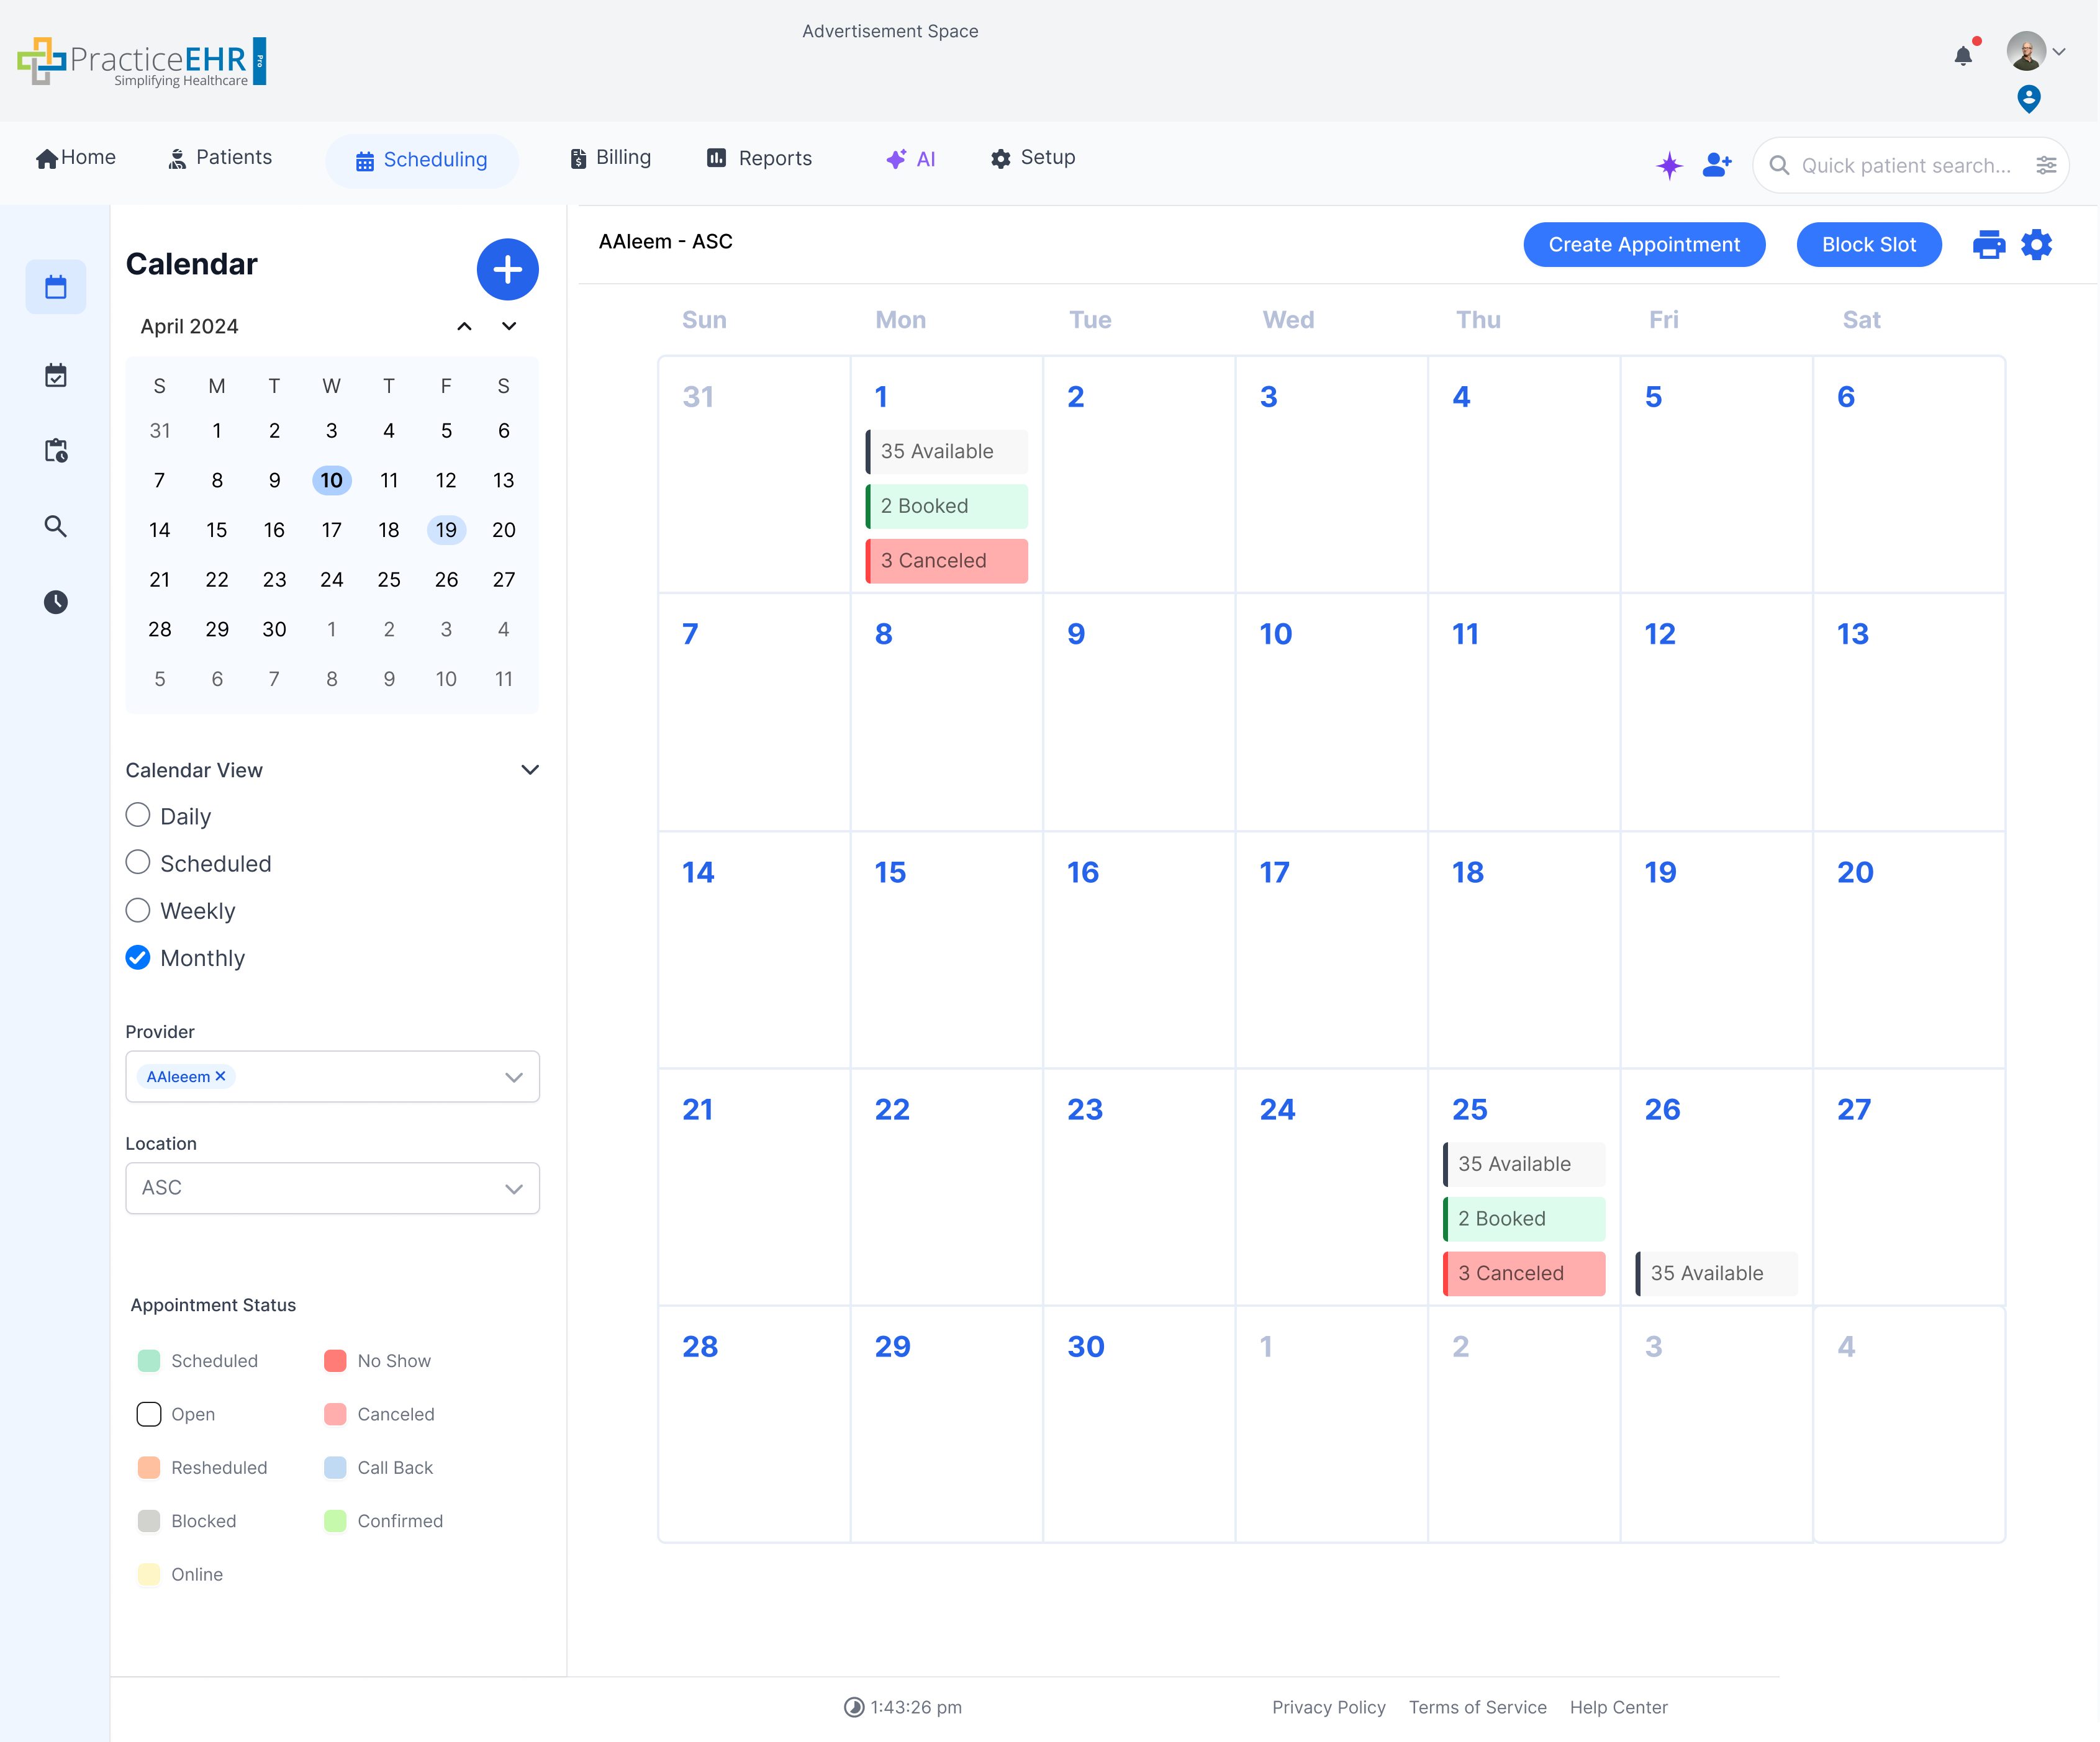Go to the Billing menu
This screenshot has height=1742, width=2100.
(610, 158)
